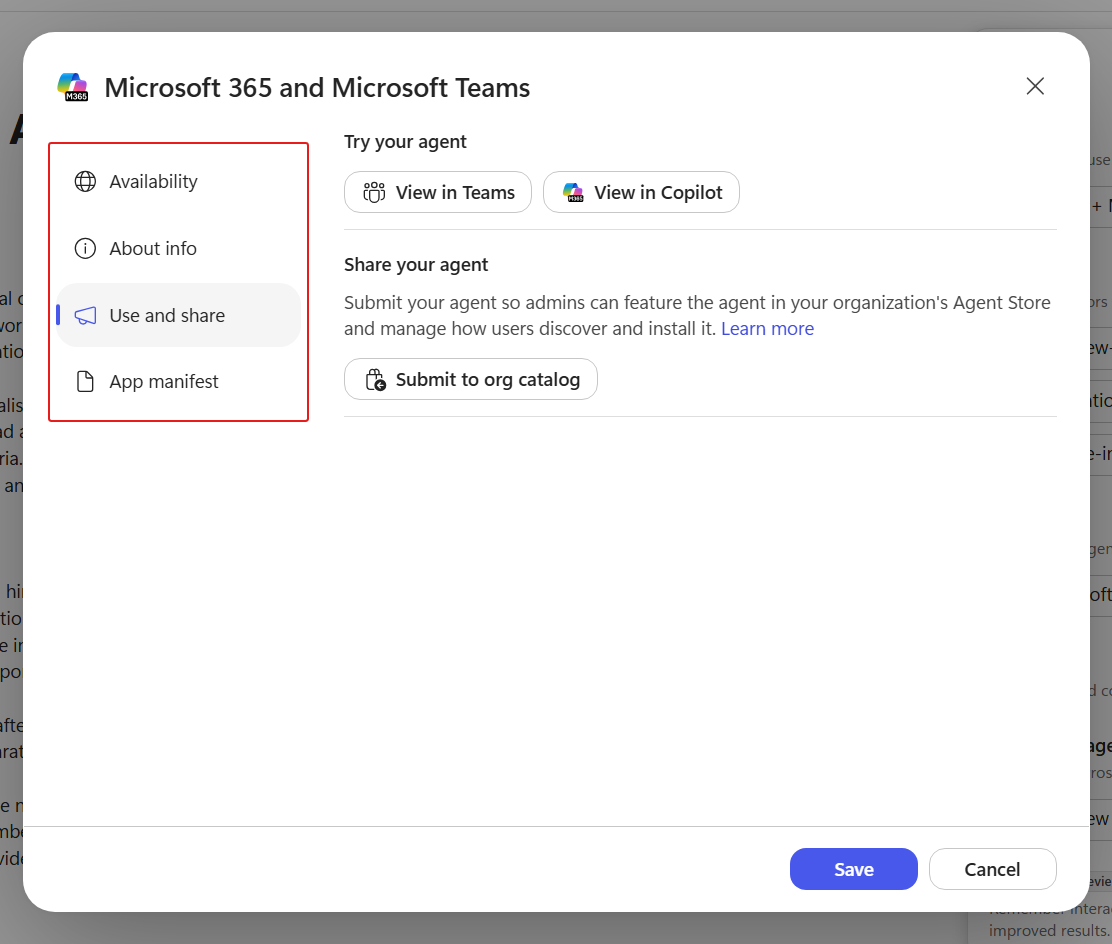Open the App manifest section
Image resolution: width=1112 pixels, height=944 pixels.
[179, 382]
